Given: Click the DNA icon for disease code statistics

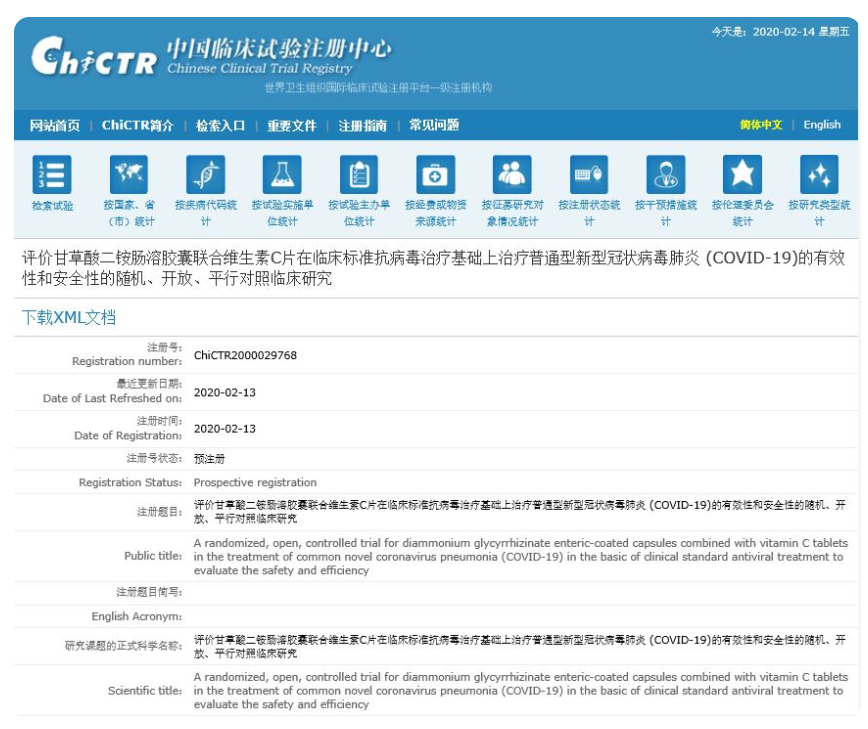Looking at the screenshot, I should point(206,175).
